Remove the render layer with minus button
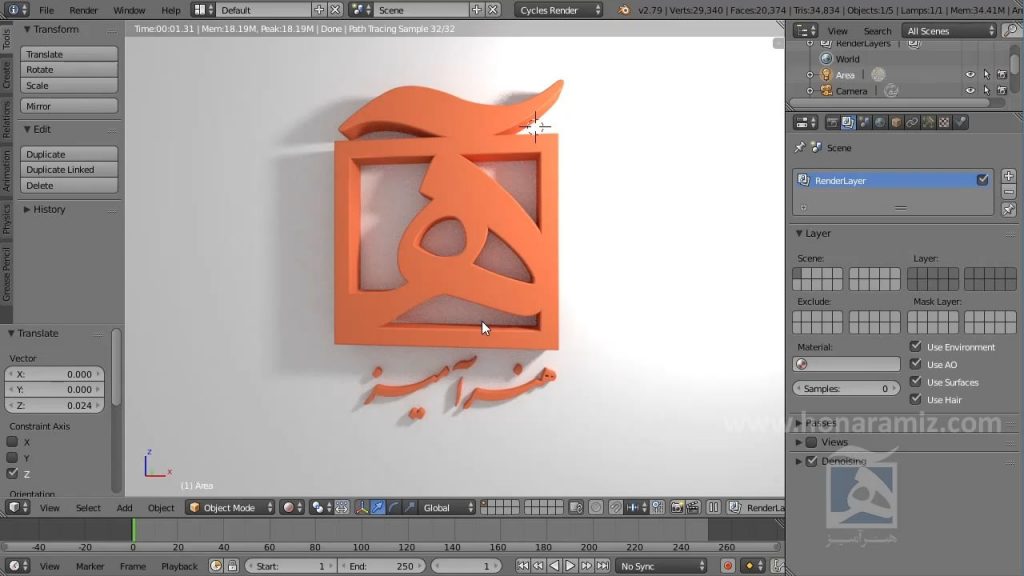1024x576 pixels. 1008,192
